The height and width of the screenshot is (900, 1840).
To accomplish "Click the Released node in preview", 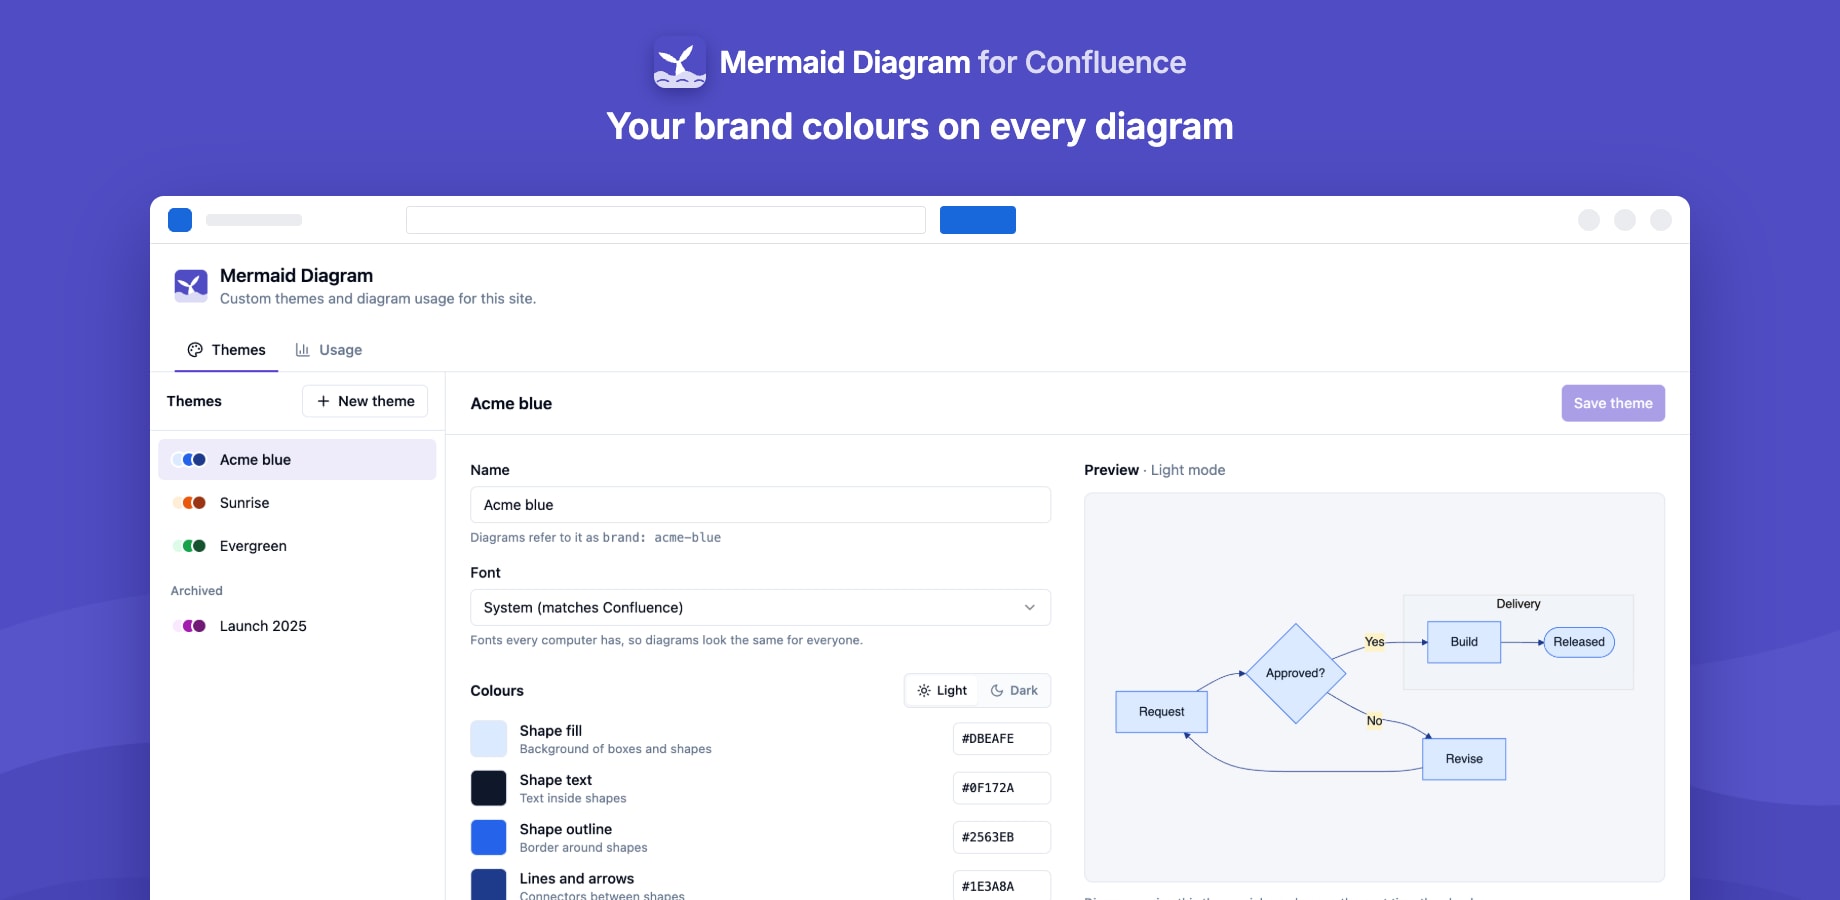I will point(1579,642).
